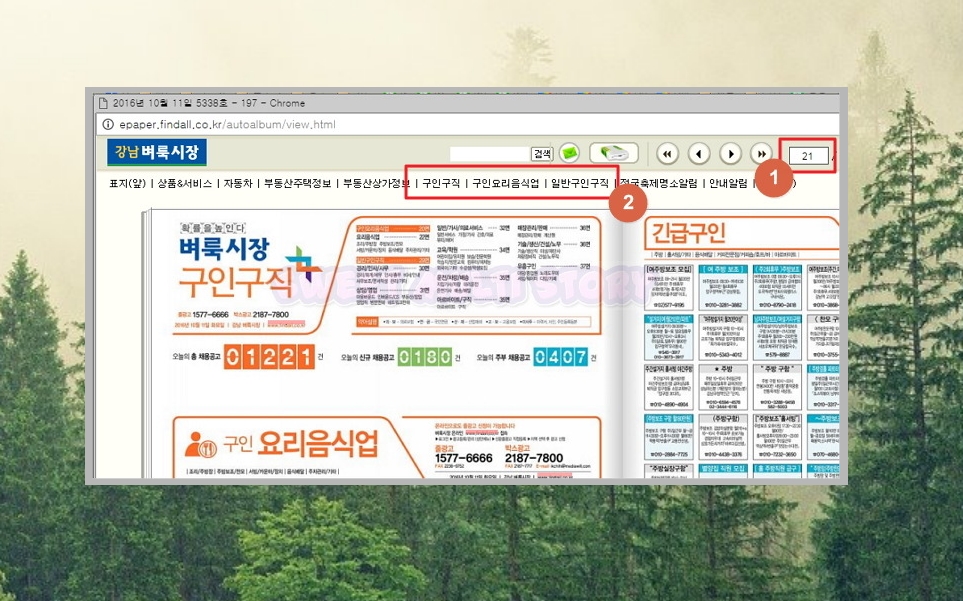This screenshot has width=963, height=601.
Task: Open the 표지(앞) section
Action: click(128, 183)
